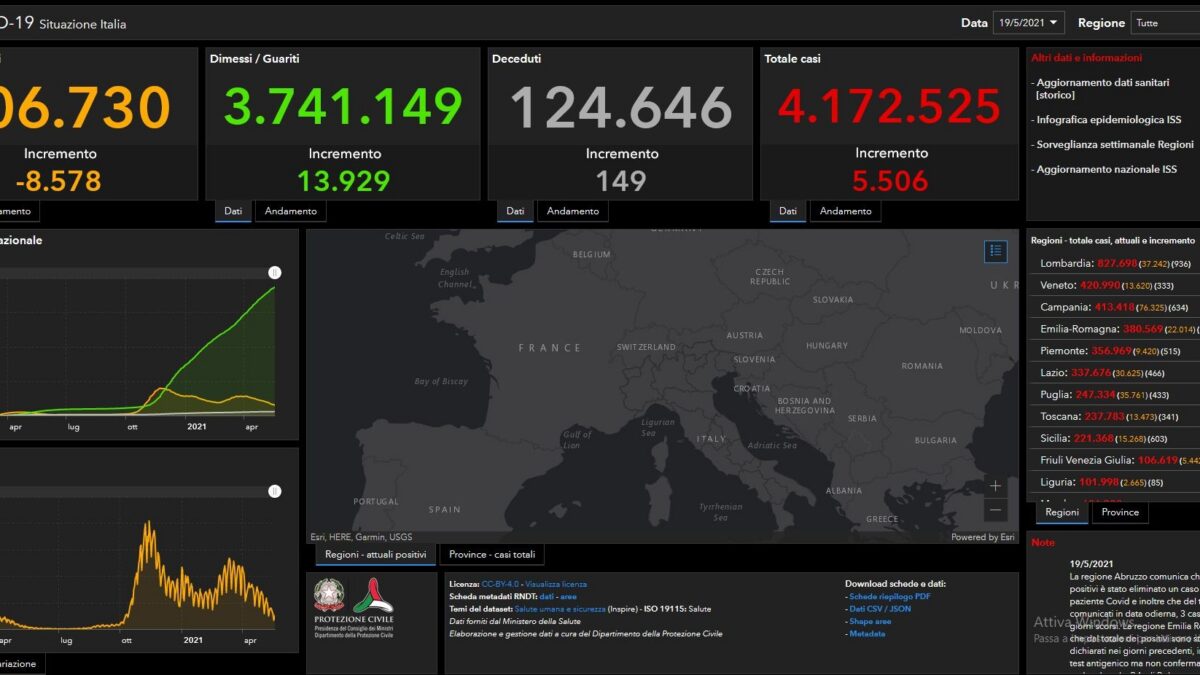
Task: Adjust the lower chart time slider handle
Action: [x=275, y=491]
